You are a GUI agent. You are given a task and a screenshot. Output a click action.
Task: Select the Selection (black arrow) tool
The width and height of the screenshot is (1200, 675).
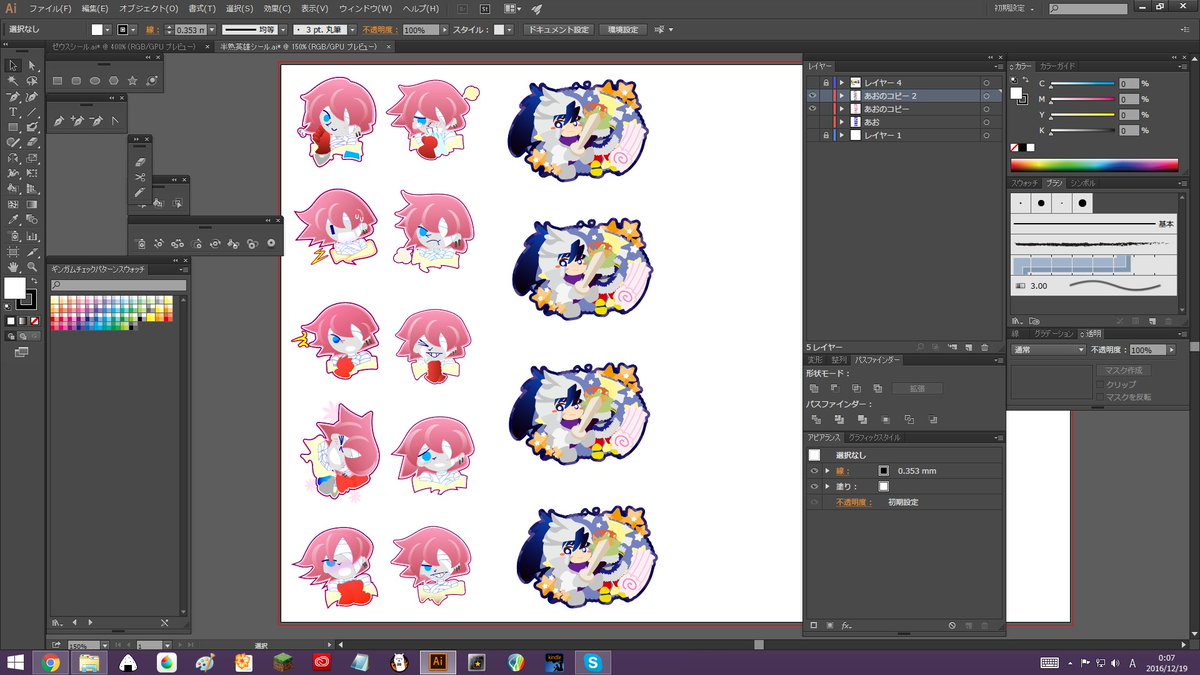coord(13,66)
